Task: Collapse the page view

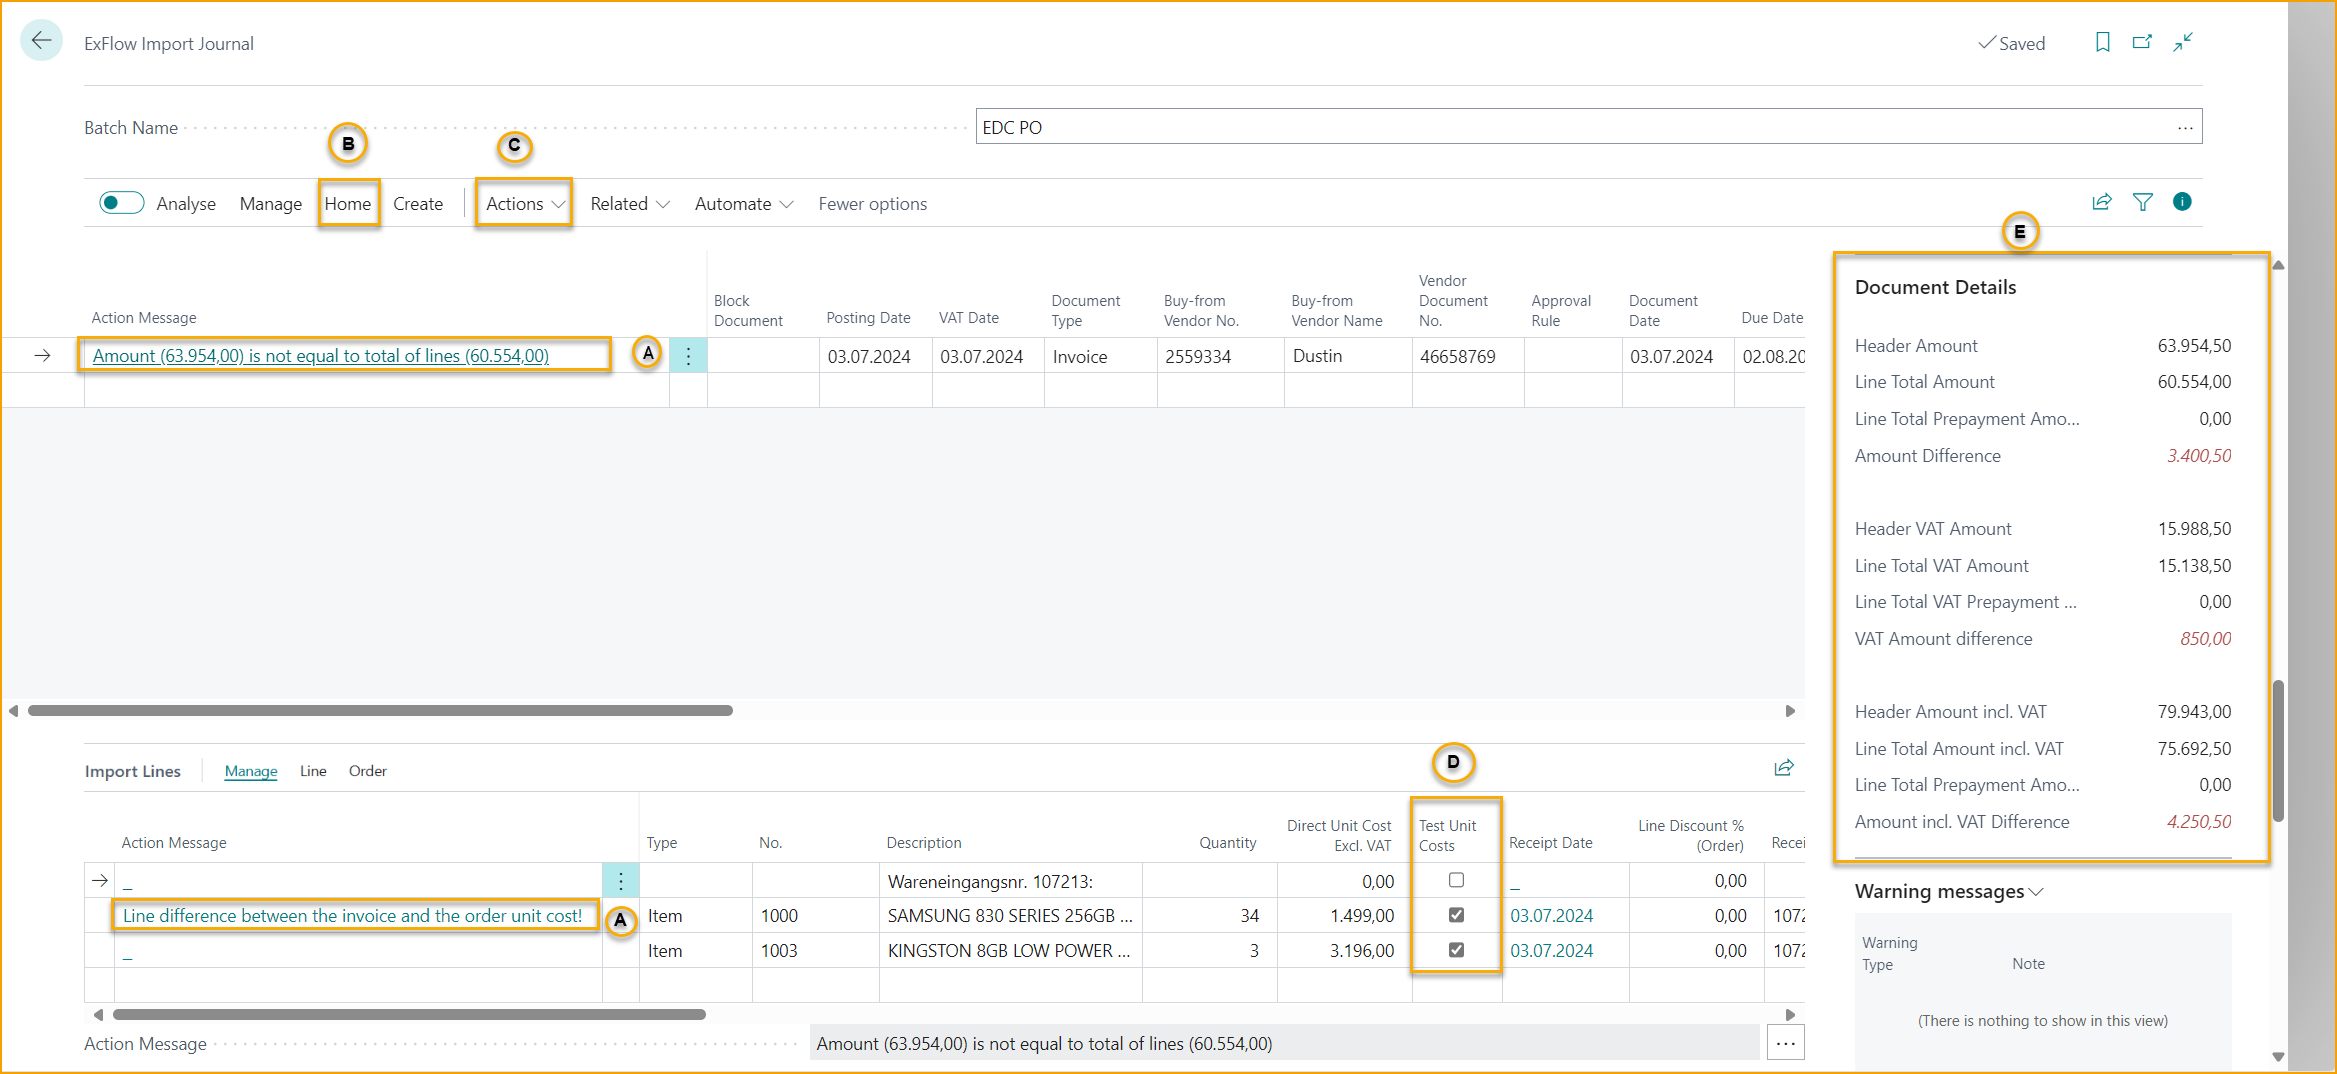Action: 2182,42
